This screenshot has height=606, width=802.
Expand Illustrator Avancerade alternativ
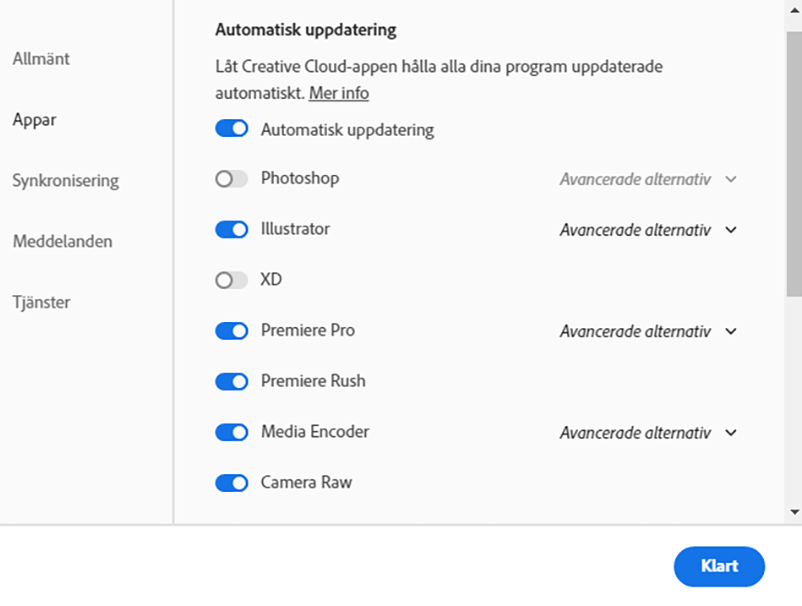[731, 230]
